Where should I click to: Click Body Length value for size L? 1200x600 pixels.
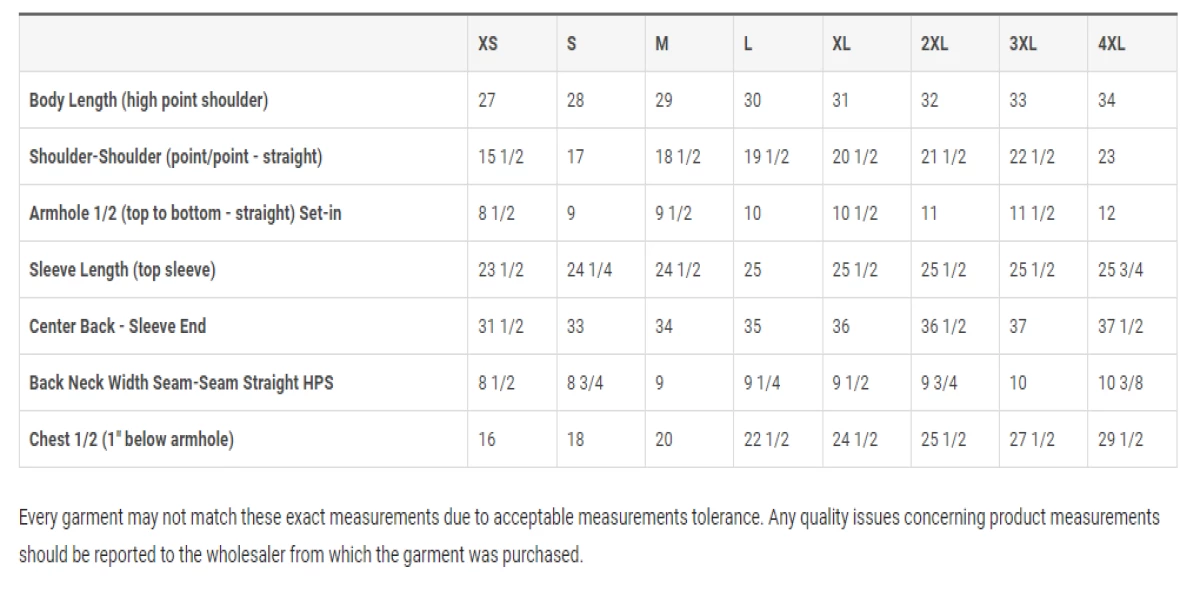tap(752, 100)
